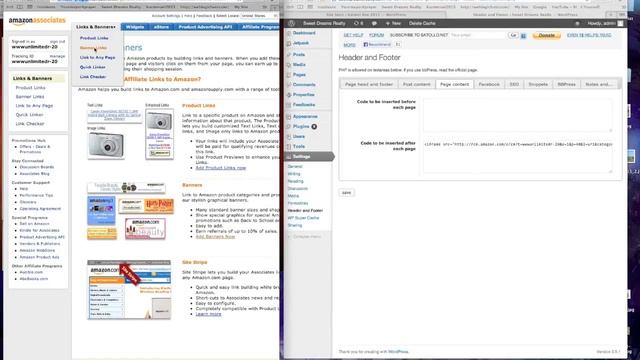Open the Snippets tab
Viewport: 640px width, 360px height.
pyautogui.click(x=538, y=84)
